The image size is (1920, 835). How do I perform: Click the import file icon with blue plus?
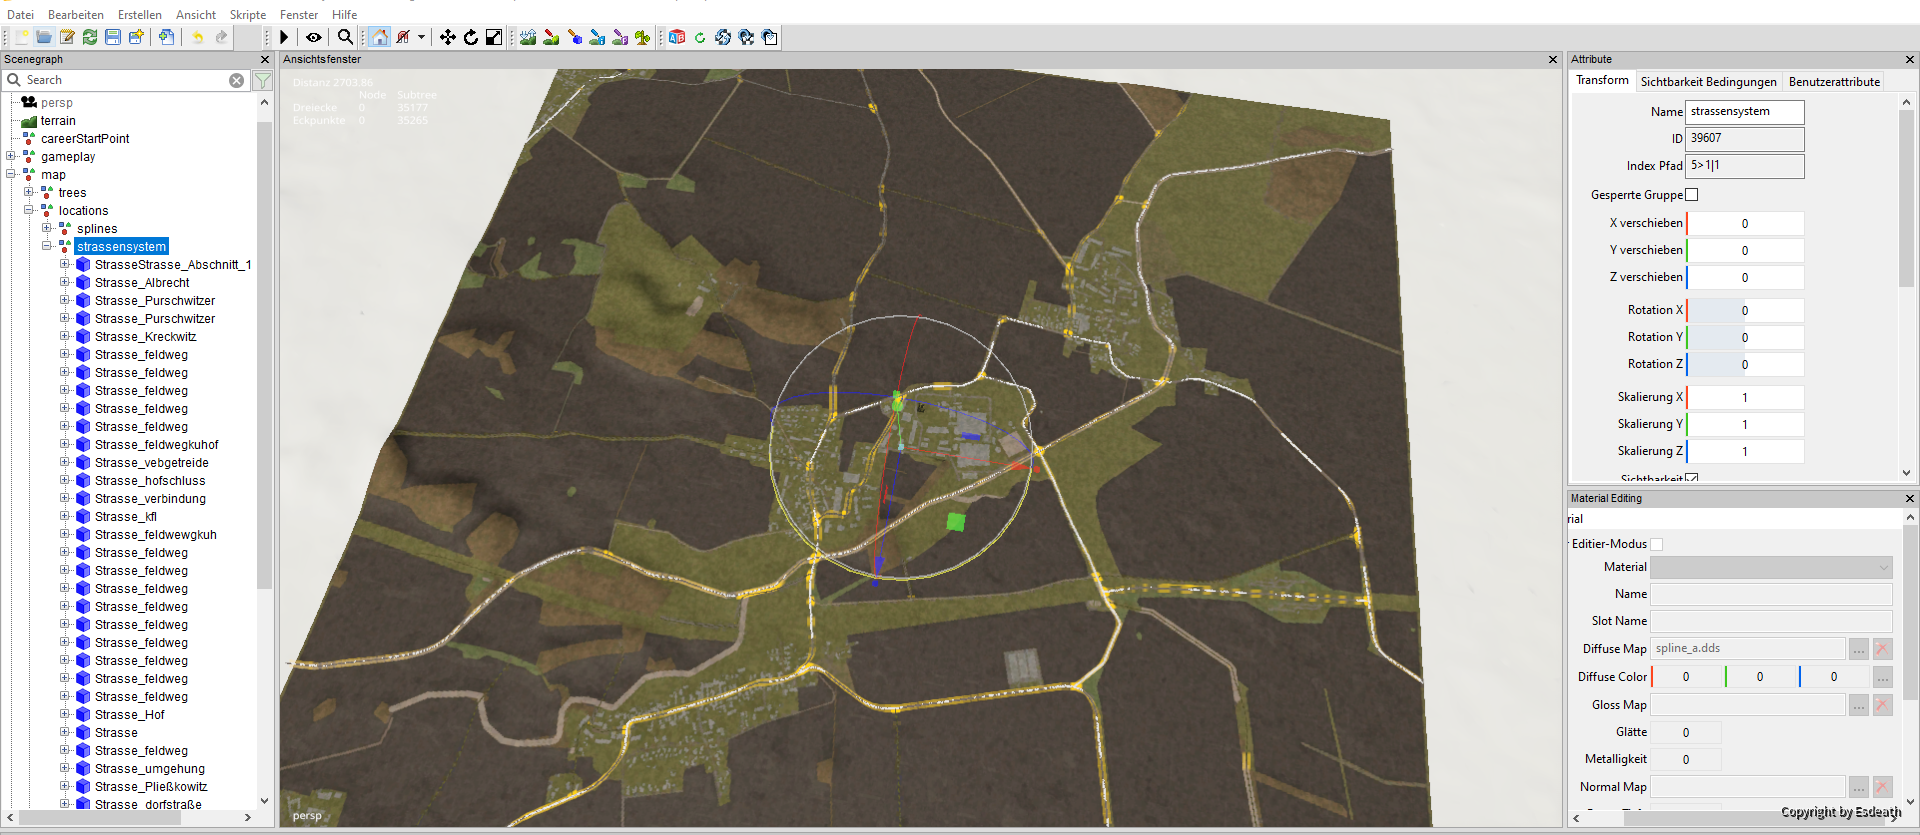166,37
